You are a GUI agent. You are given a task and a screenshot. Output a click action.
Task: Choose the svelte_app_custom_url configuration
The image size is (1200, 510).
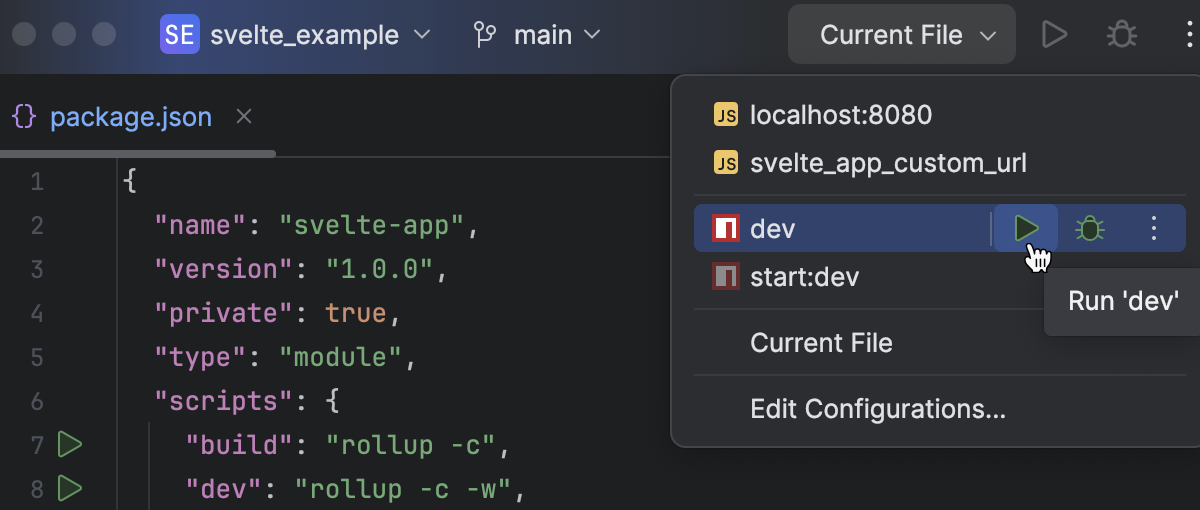[887, 163]
